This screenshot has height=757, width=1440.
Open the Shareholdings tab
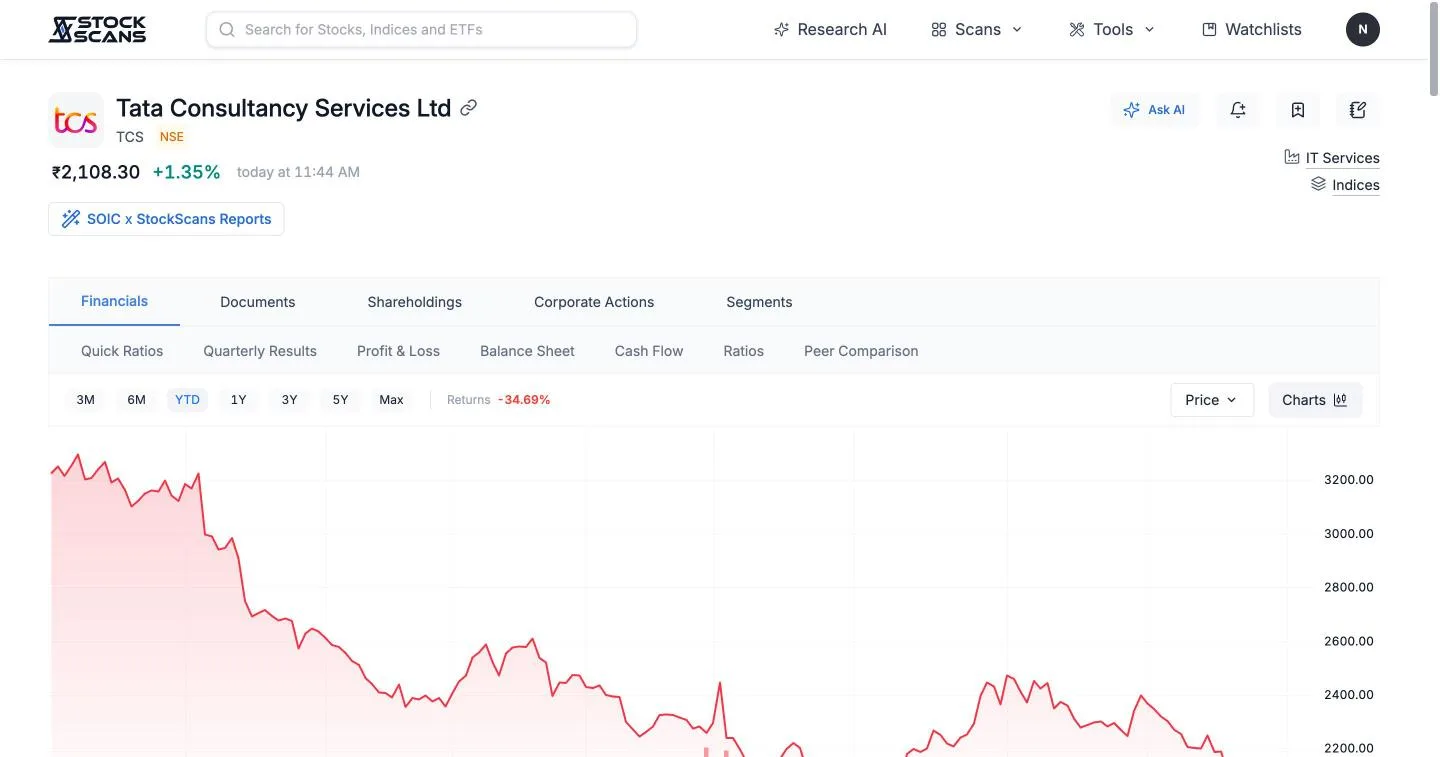click(x=415, y=302)
